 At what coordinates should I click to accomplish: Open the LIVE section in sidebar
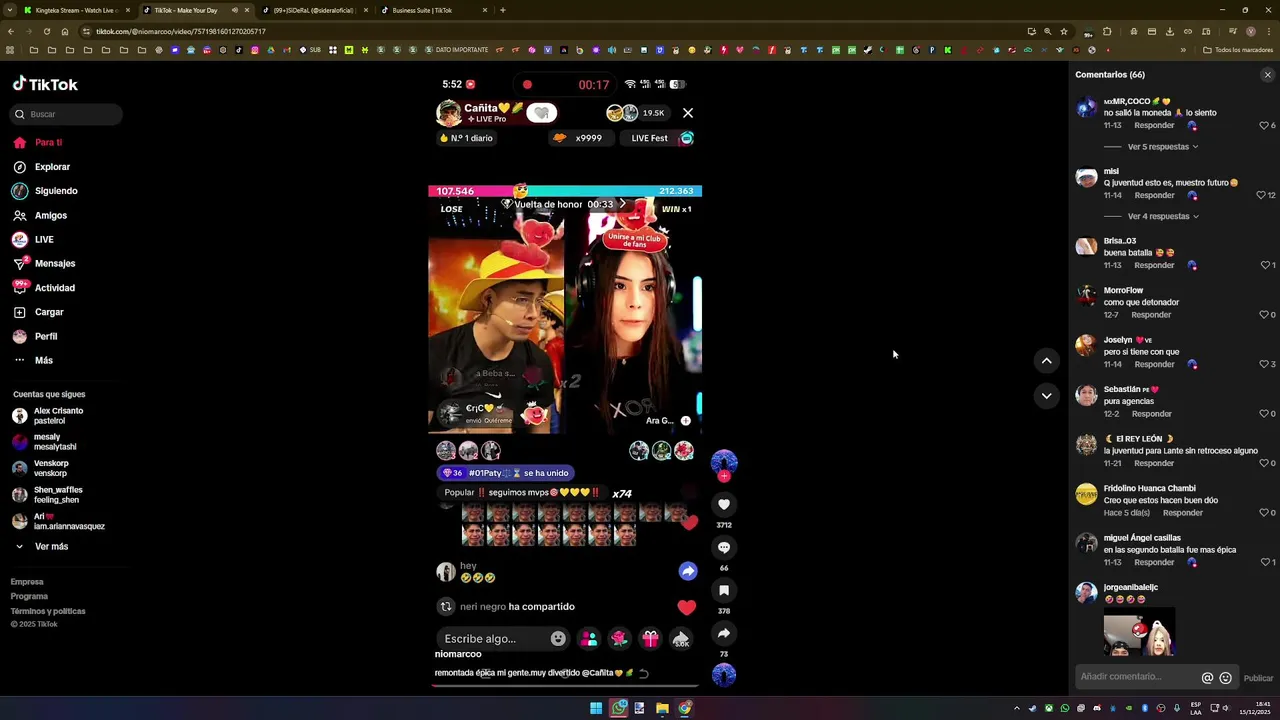tap(33, 239)
